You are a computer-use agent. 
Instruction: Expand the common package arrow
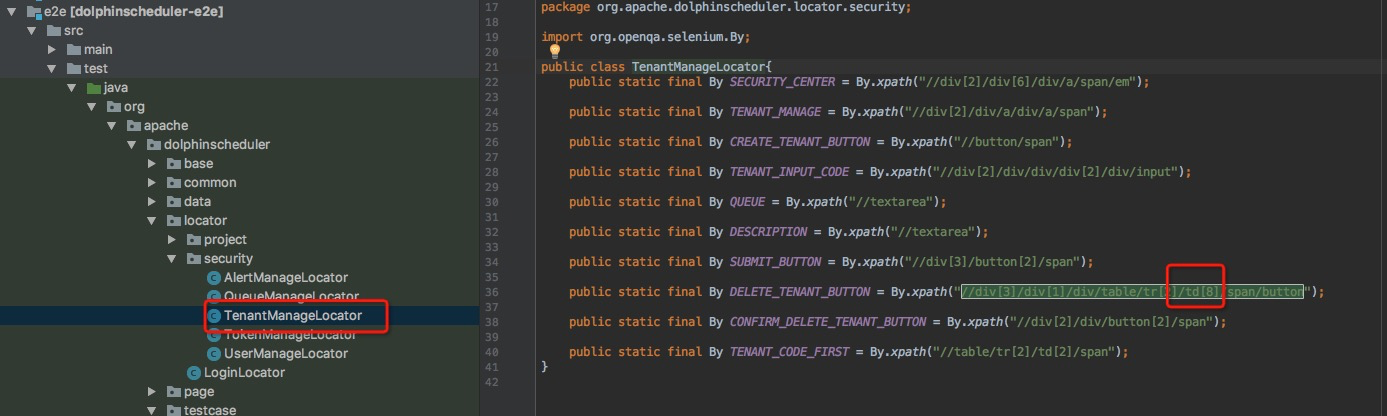click(152, 182)
